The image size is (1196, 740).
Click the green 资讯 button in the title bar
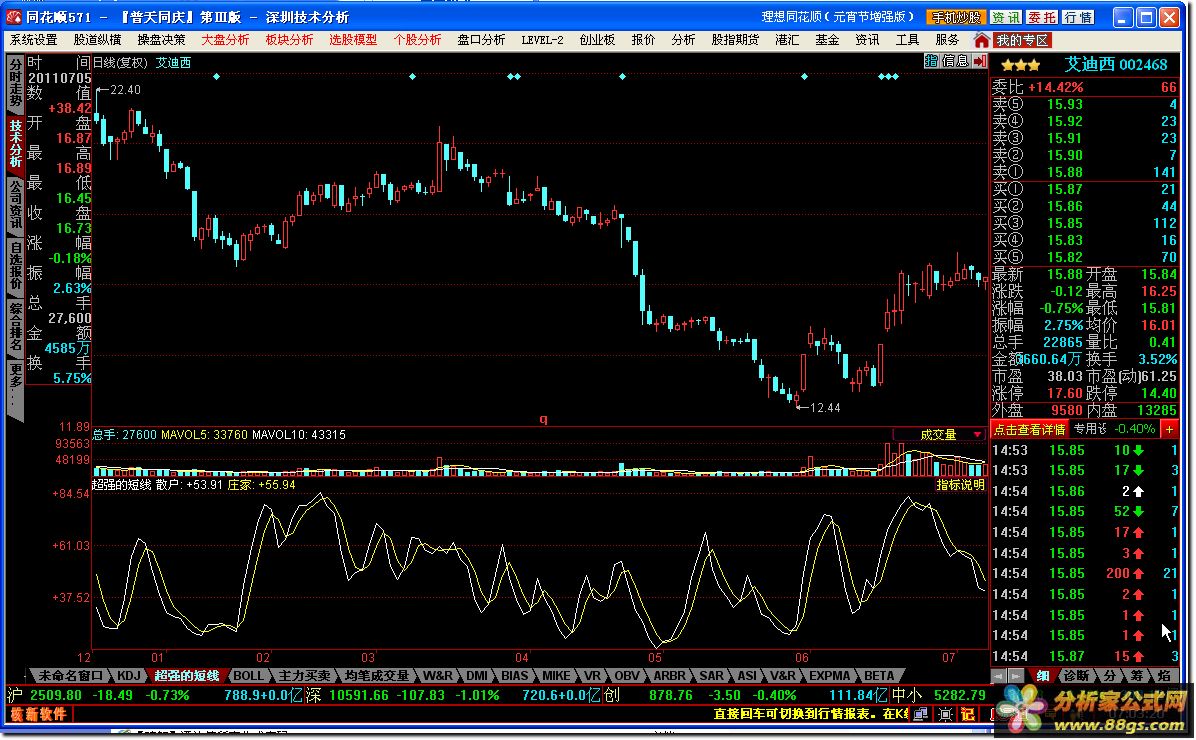coord(1005,17)
